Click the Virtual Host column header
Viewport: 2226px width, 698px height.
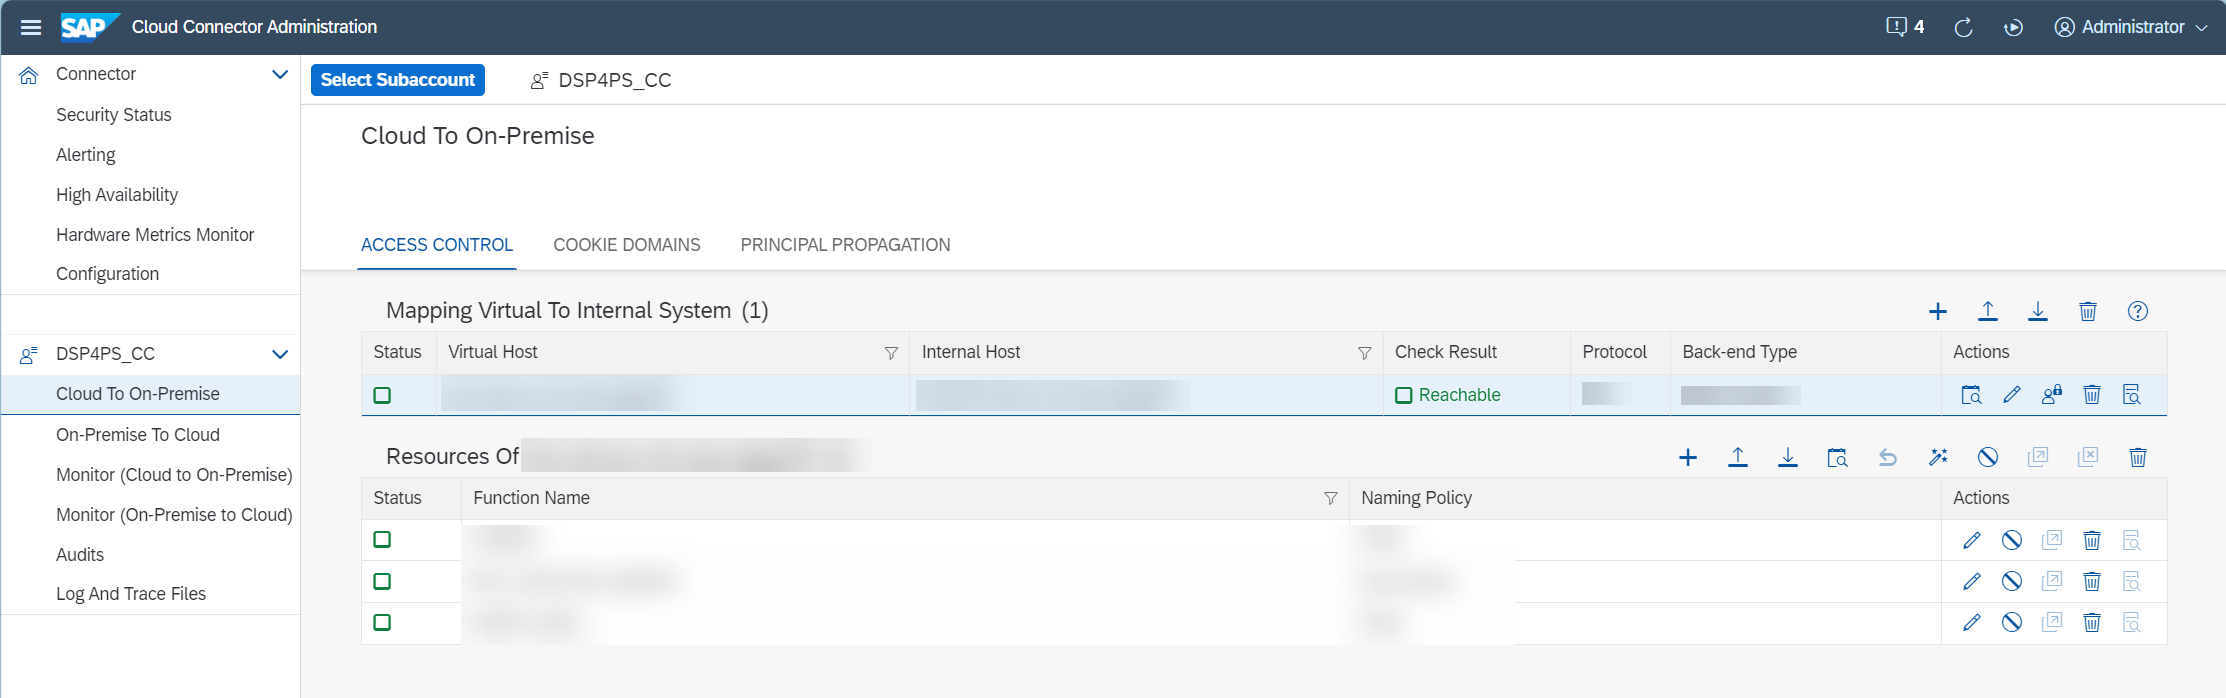coord(493,352)
